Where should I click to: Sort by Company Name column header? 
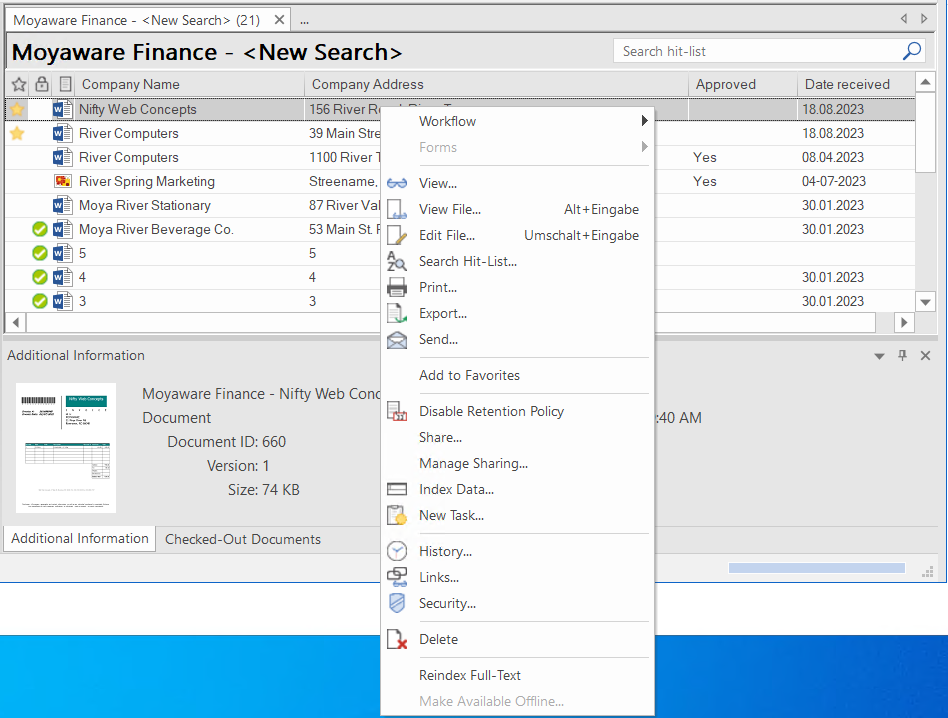[190, 84]
